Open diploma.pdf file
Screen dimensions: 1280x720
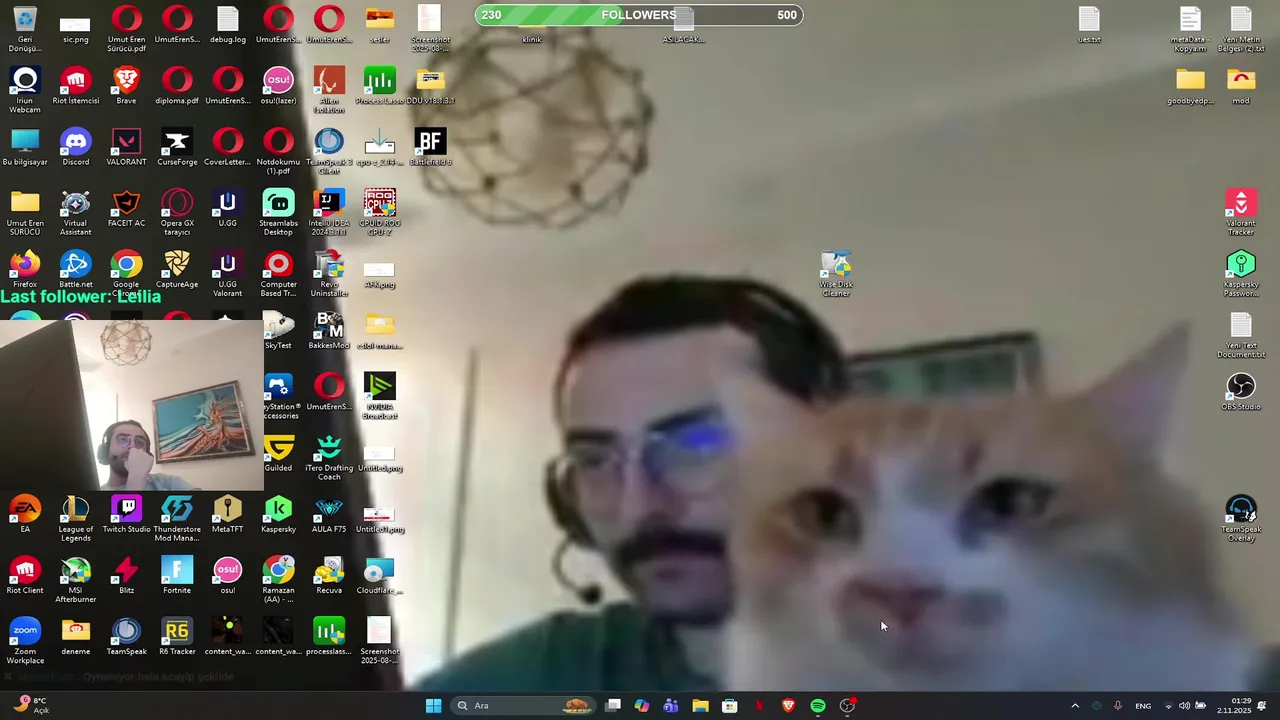177,86
